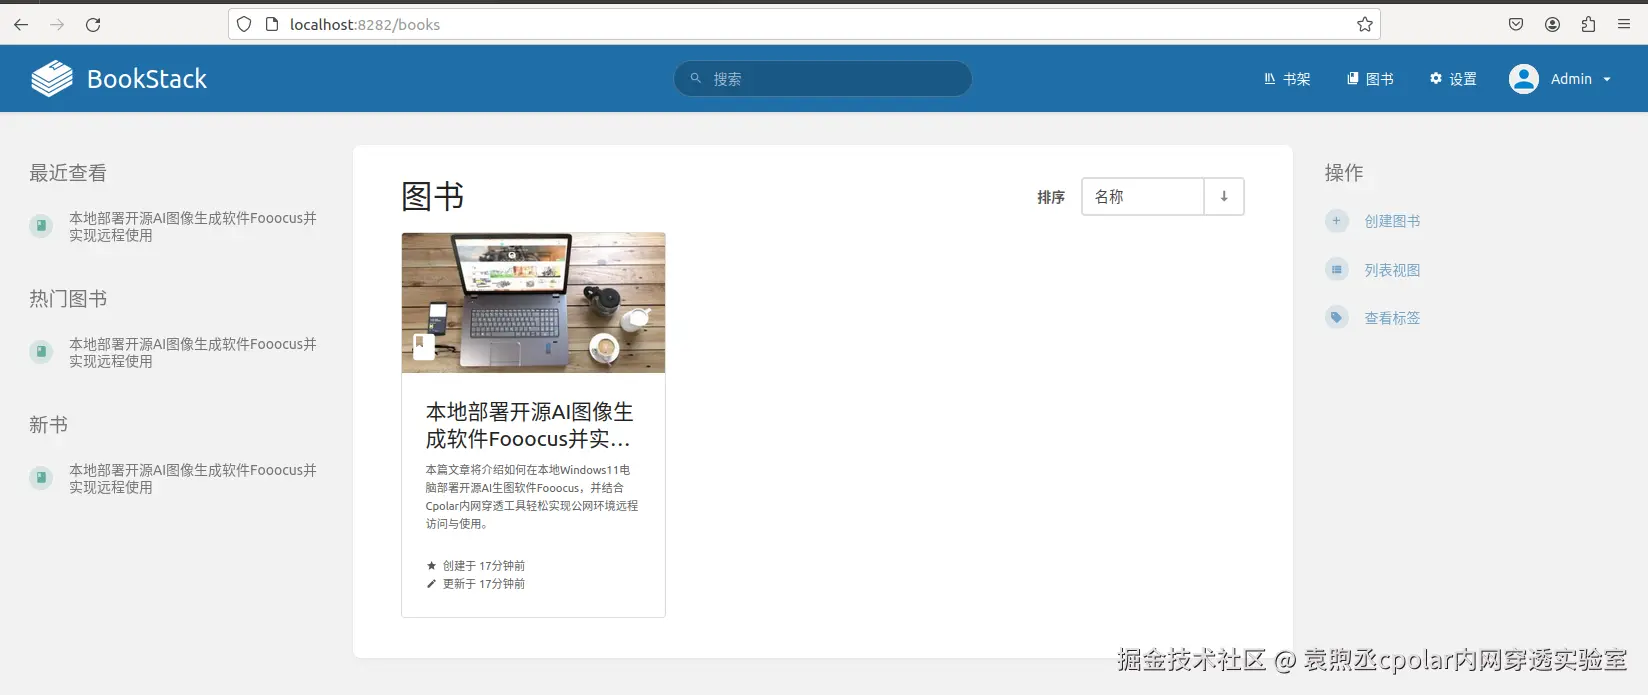Click the BookStack logo icon
This screenshot has width=1648, height=695.
[52, 79]
